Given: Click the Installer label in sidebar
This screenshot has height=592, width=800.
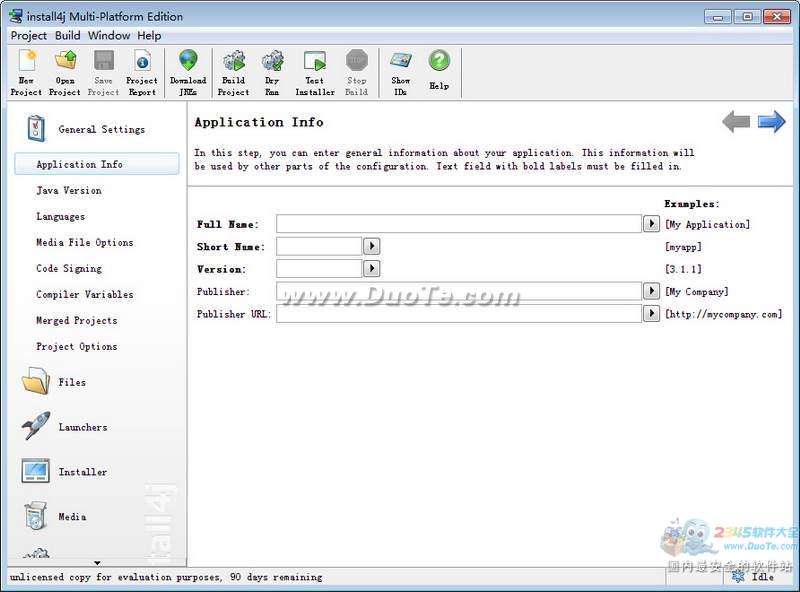Looking at the screenshot, I should tap(83, 472).
